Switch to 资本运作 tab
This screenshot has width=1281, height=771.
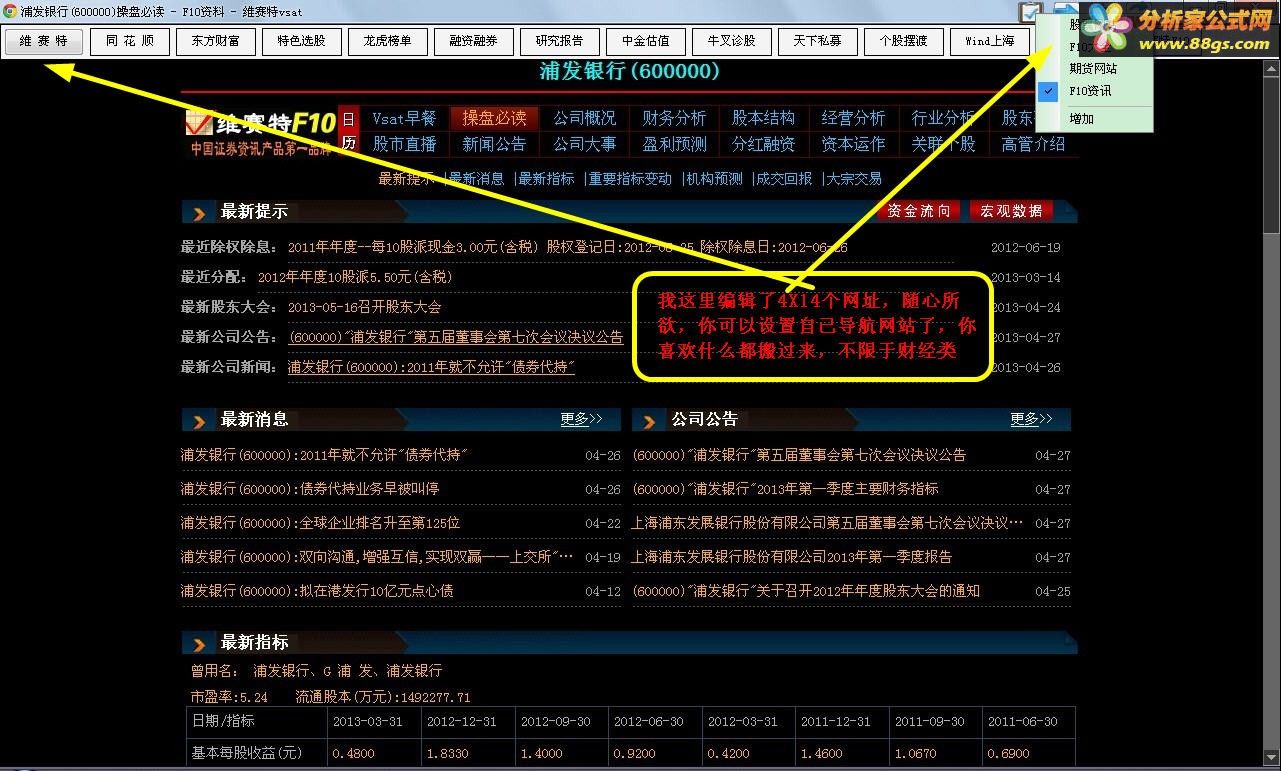(853, 144)
